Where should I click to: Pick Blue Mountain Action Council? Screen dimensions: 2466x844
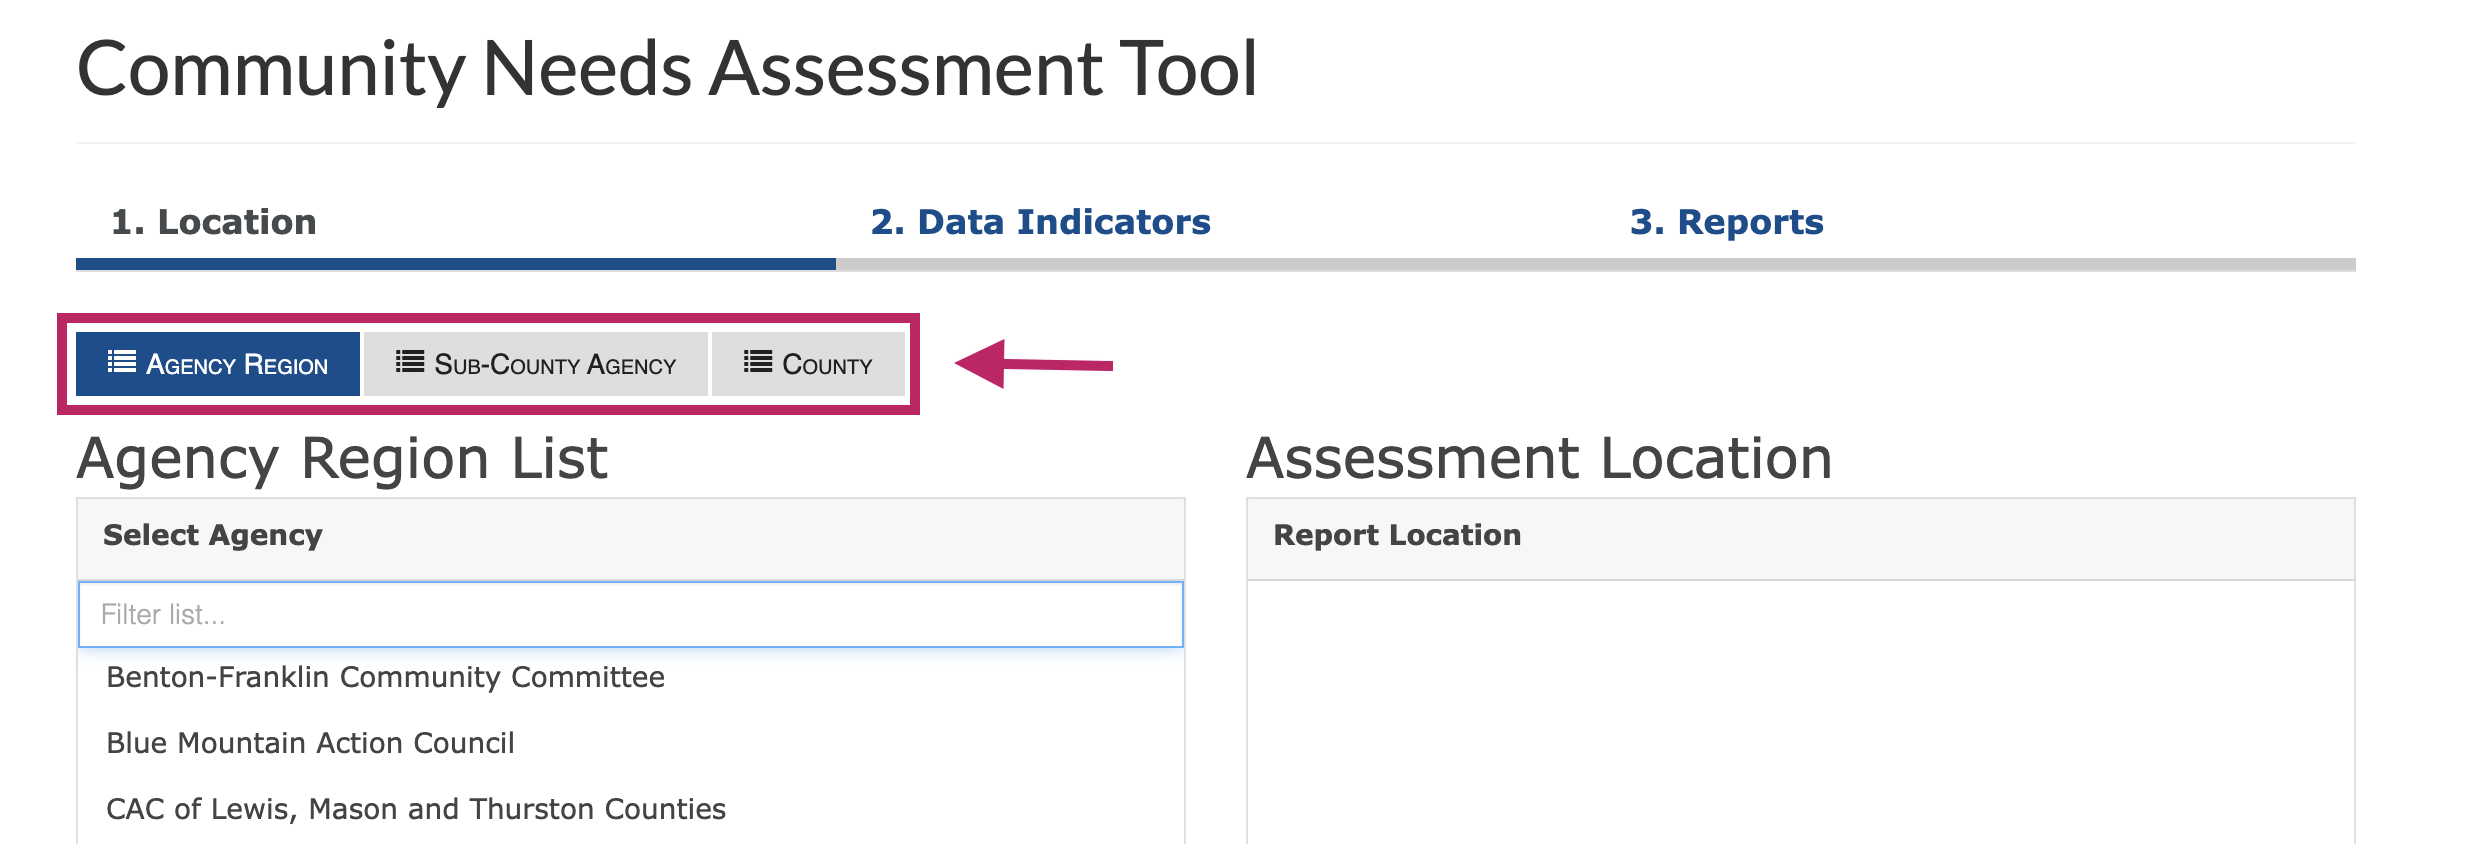(x=310, y=743)
